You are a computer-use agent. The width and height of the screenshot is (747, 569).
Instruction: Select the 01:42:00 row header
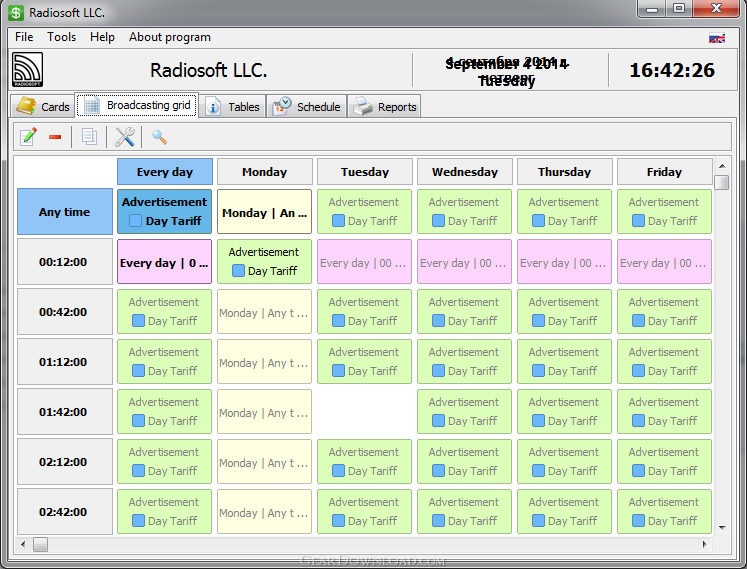click(x=65, y=412)
